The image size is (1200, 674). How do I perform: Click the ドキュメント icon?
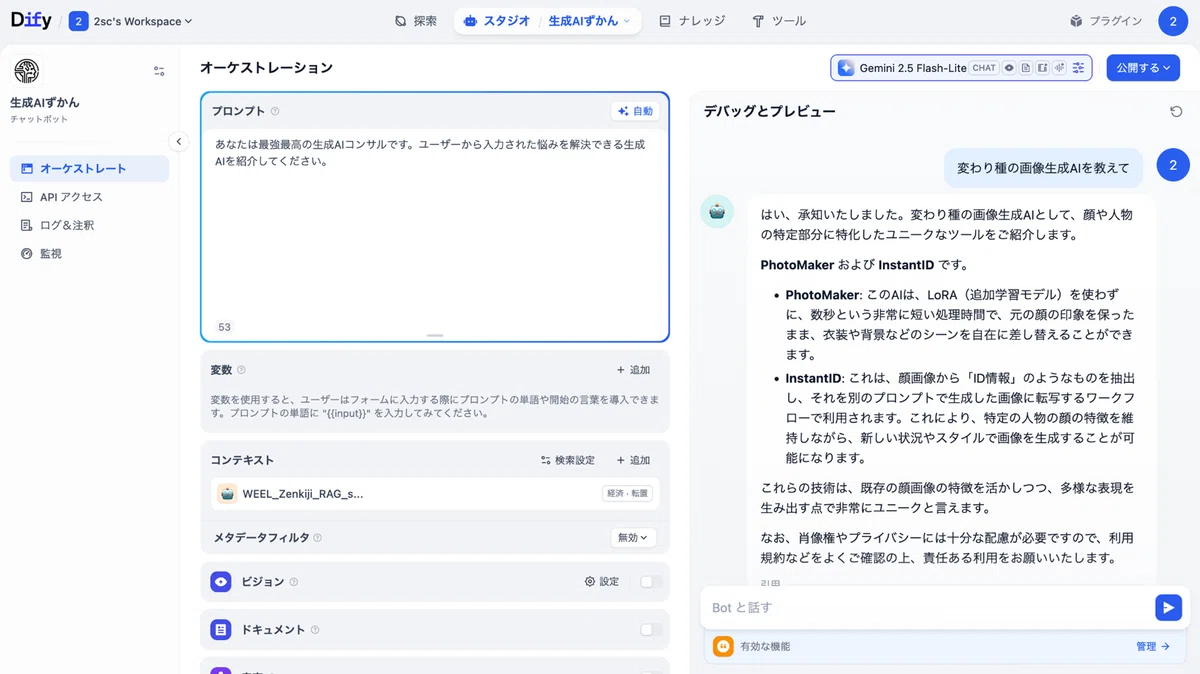(x=221, y=630)
